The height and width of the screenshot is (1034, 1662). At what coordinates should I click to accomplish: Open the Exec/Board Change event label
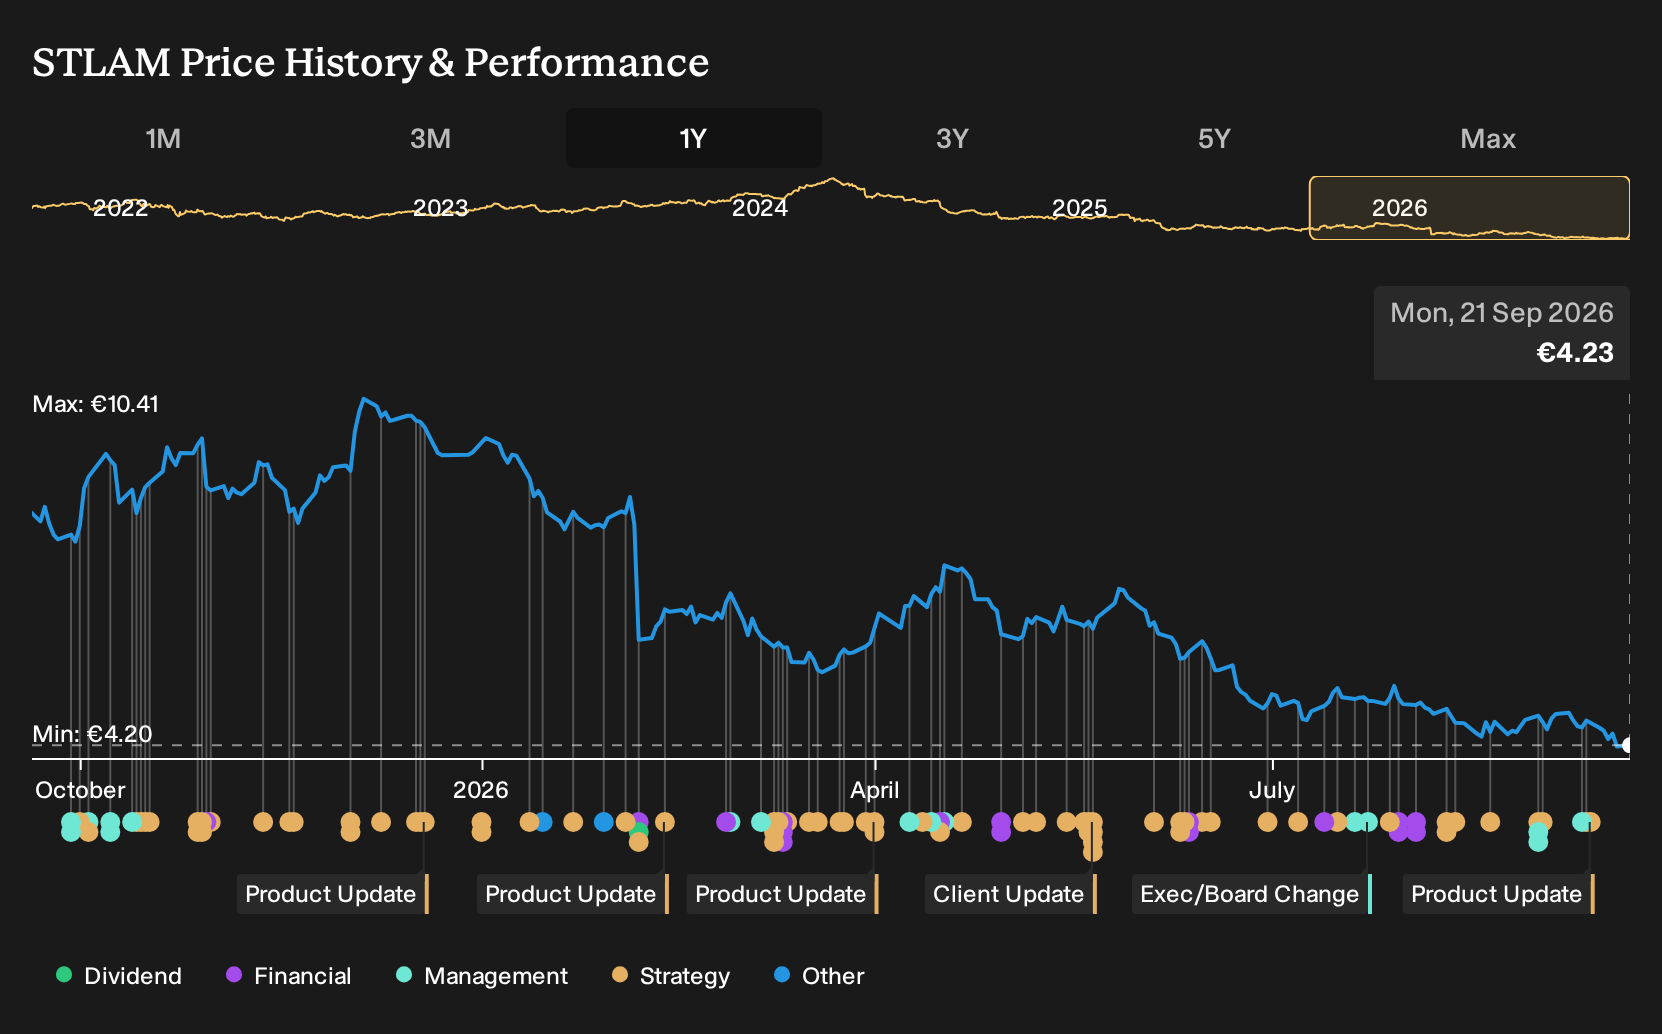[x=1251, y=894]
